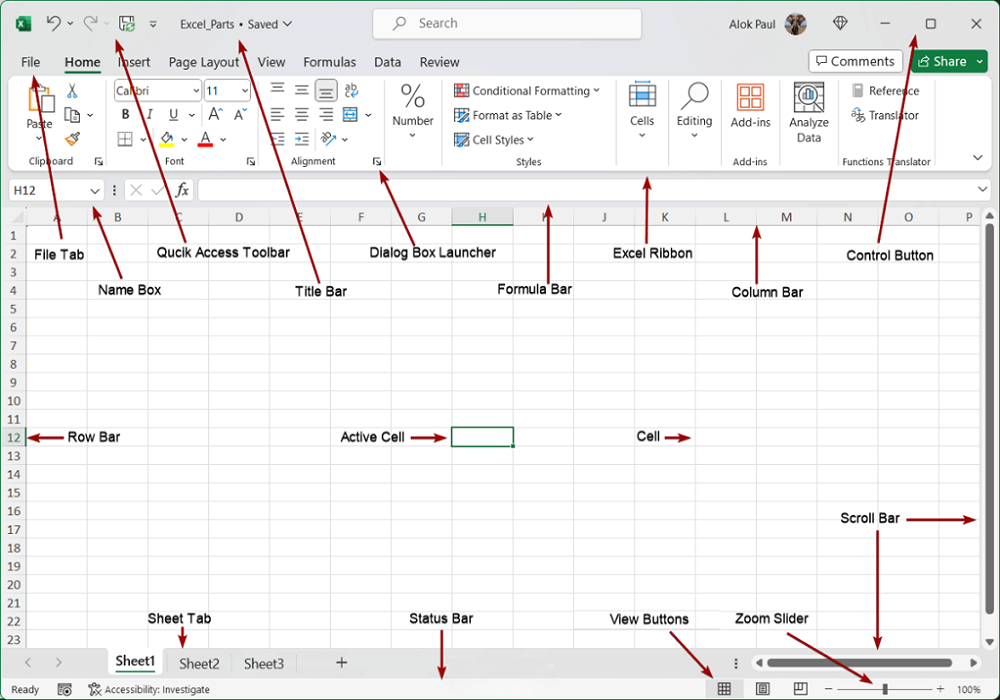Screen dimensions: 1000x700
Task: Add a new sheet with plus icon
Action: coord(341,663)
